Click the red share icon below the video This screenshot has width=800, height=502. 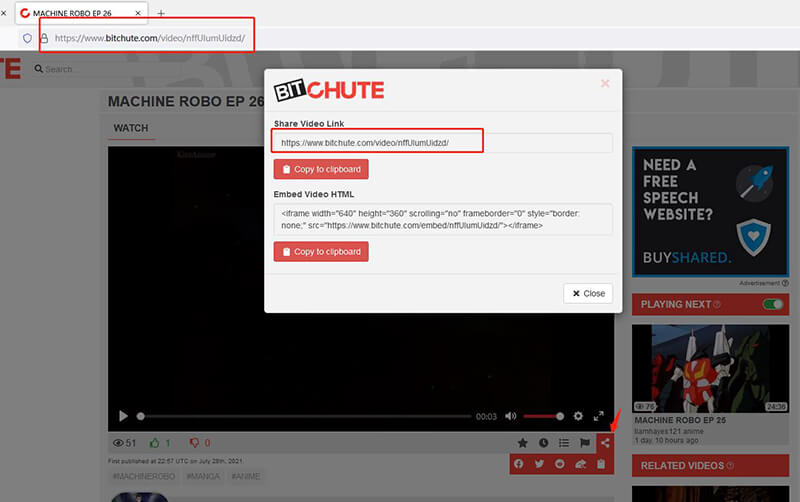[x=605, y=443]
